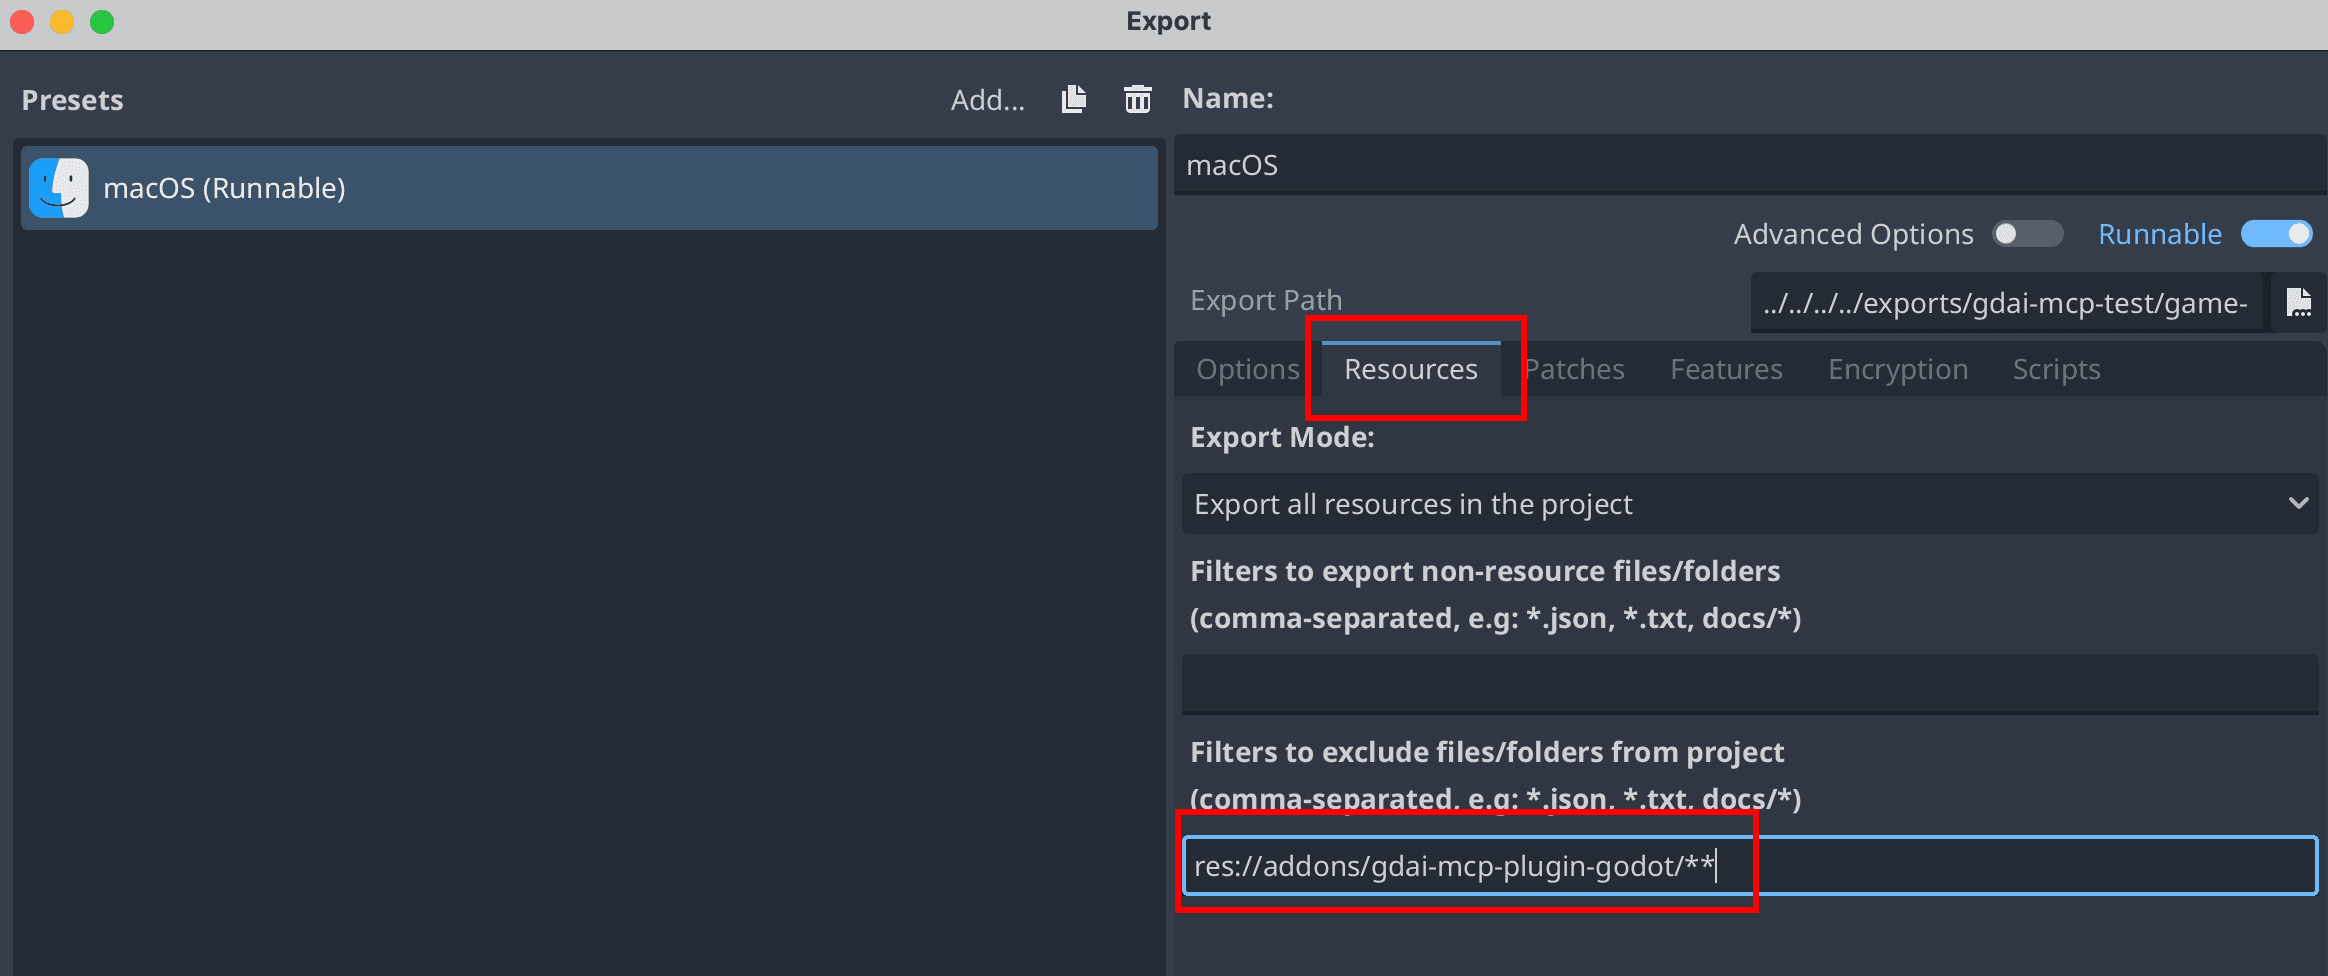Open the Scripts tab
The width and height of the screenshot is (2328, 976).
coord(2056,368)
